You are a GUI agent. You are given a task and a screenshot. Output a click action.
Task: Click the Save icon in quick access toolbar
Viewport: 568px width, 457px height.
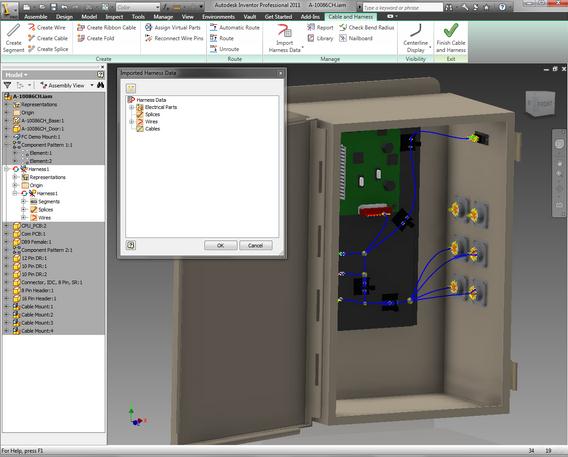click(x=53, y=7)
